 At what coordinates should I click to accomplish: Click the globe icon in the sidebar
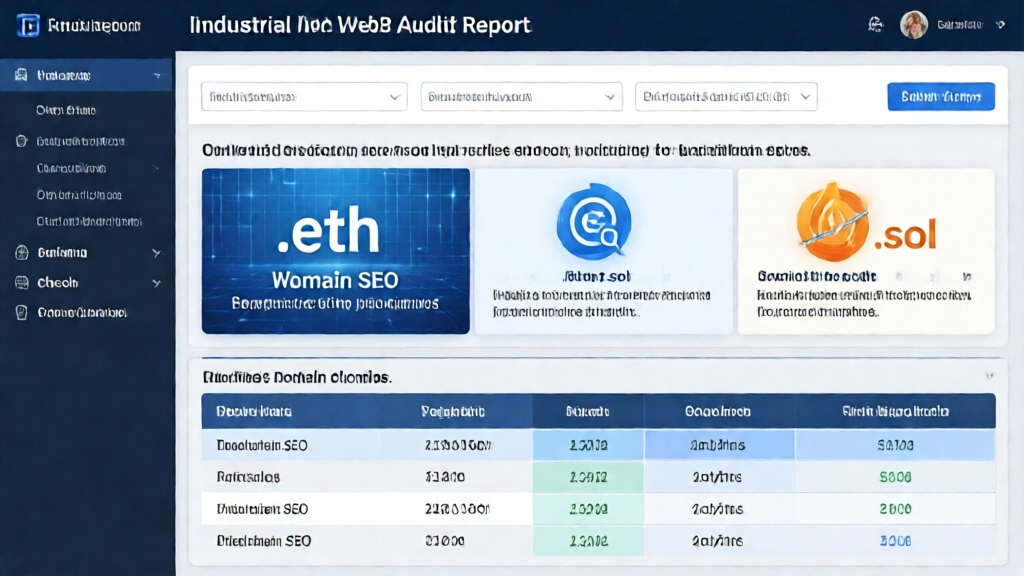click(22, 253)
